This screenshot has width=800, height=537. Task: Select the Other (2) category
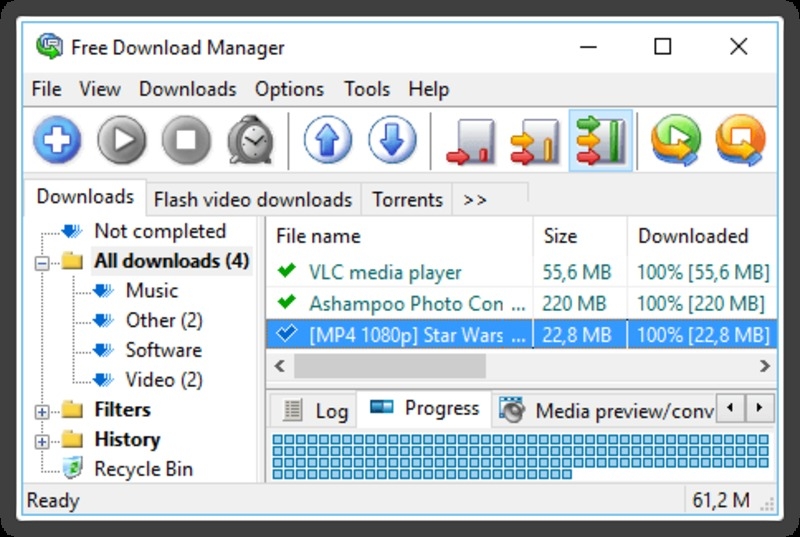pos(164,320)
